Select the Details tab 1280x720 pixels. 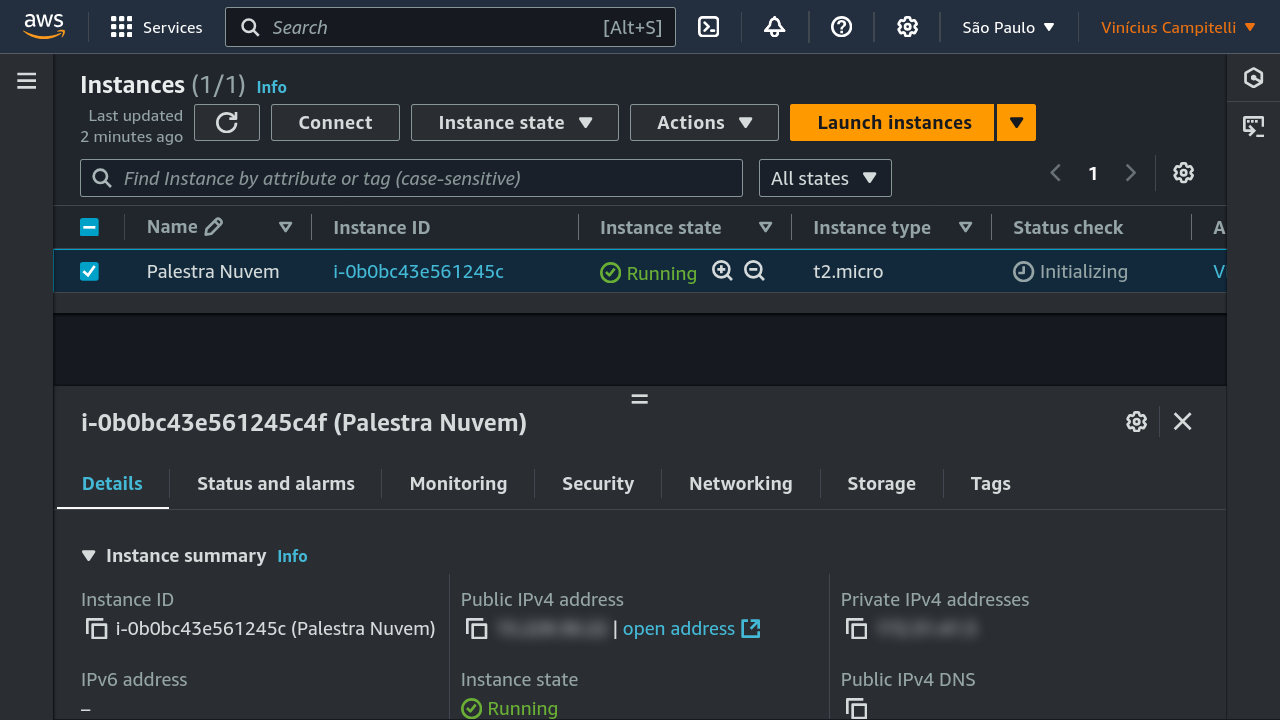click(x=112, y=484)
